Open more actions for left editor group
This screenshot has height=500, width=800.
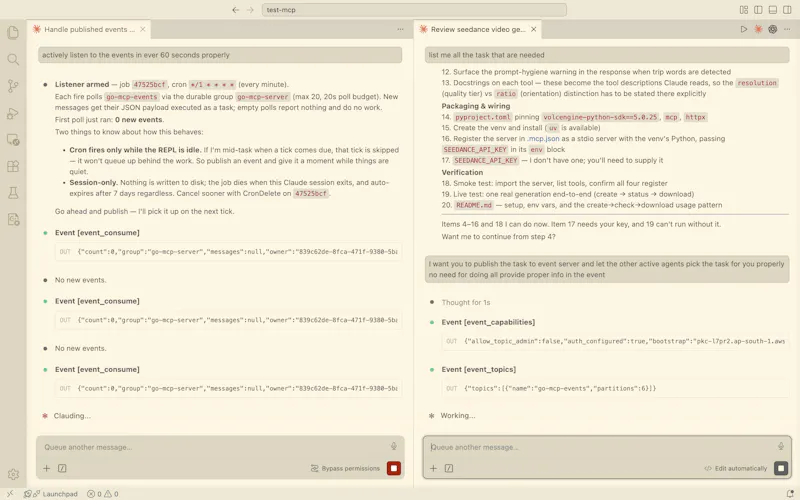point(400,29)
